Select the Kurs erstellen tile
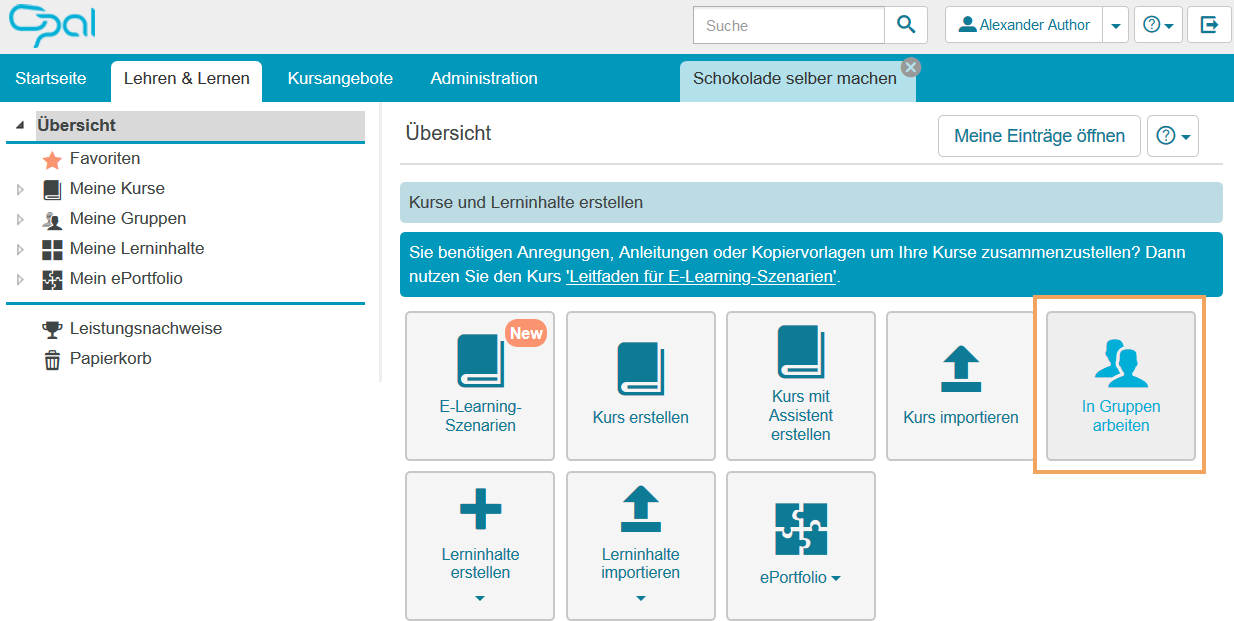 click(640, 386)
